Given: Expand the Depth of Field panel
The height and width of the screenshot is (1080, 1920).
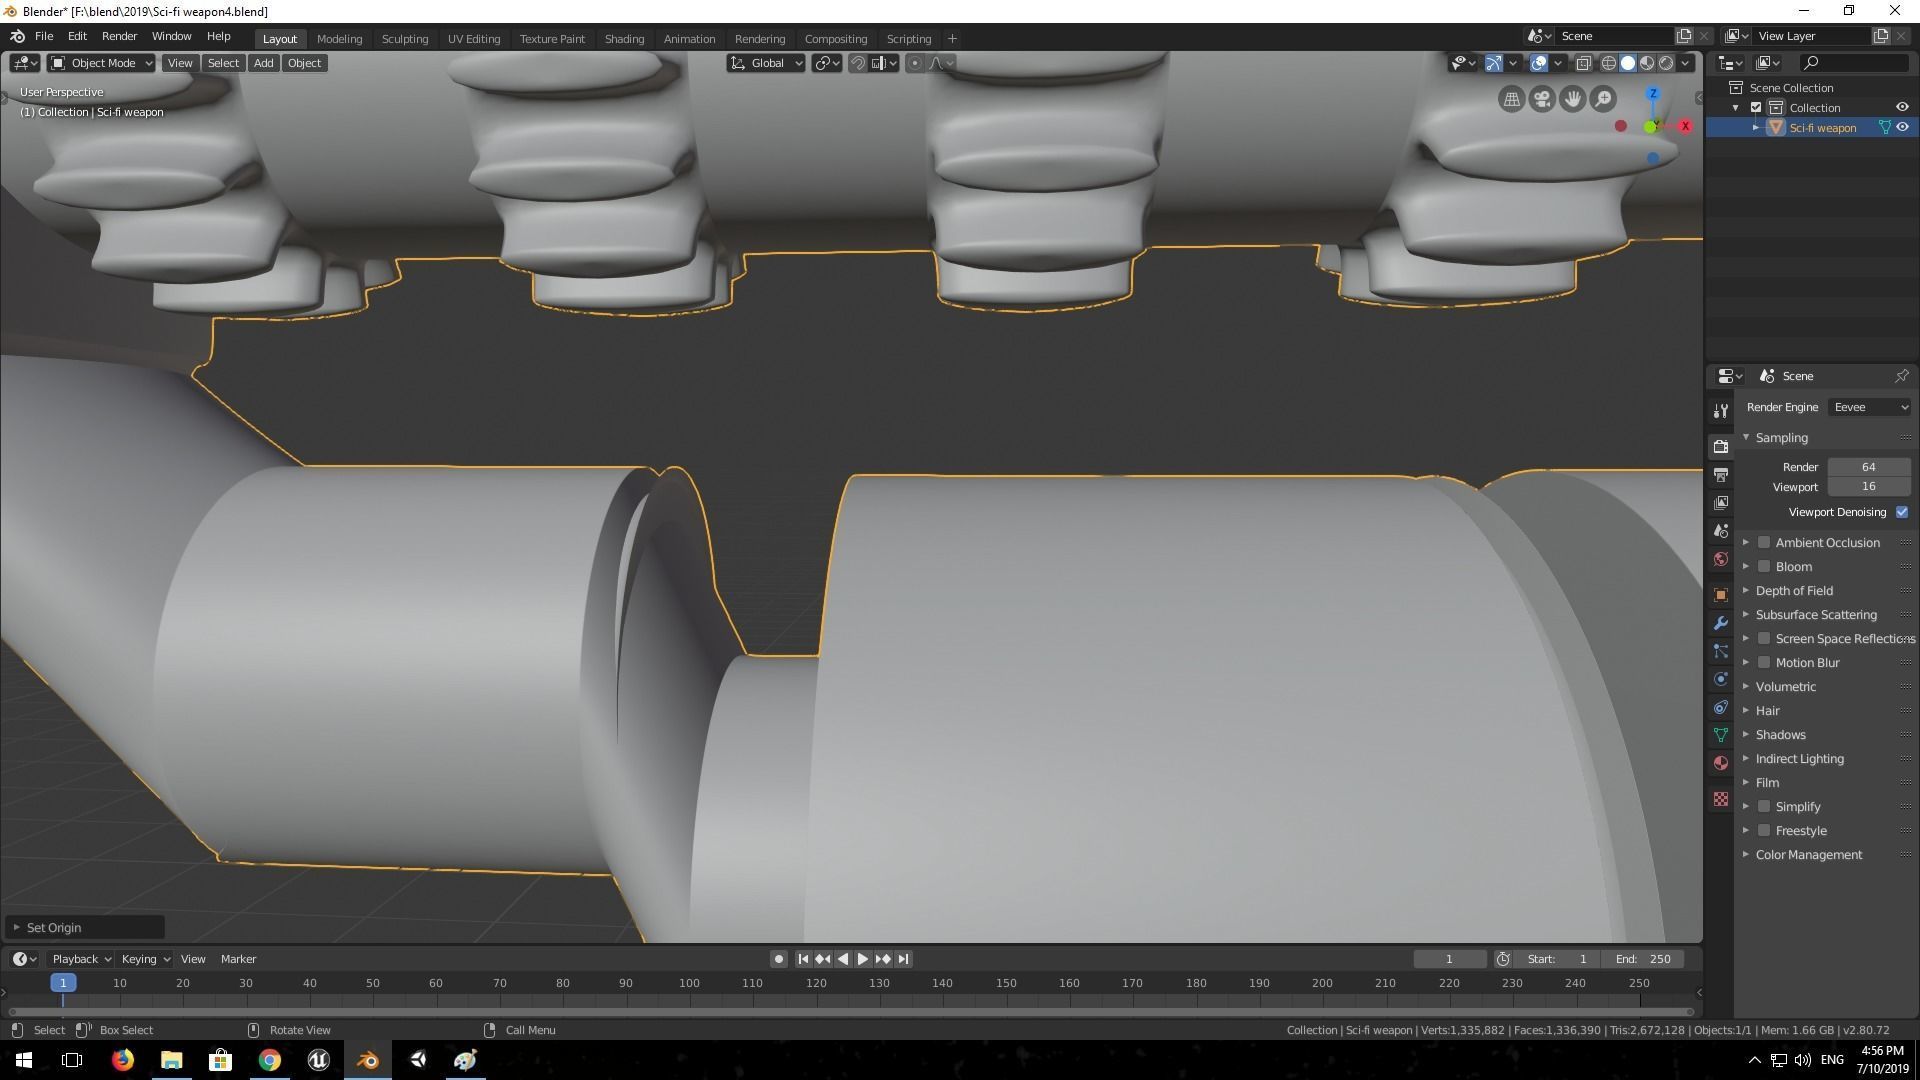Looking at the screenshot, I should pyautogui.click(x=1794, y=591).
